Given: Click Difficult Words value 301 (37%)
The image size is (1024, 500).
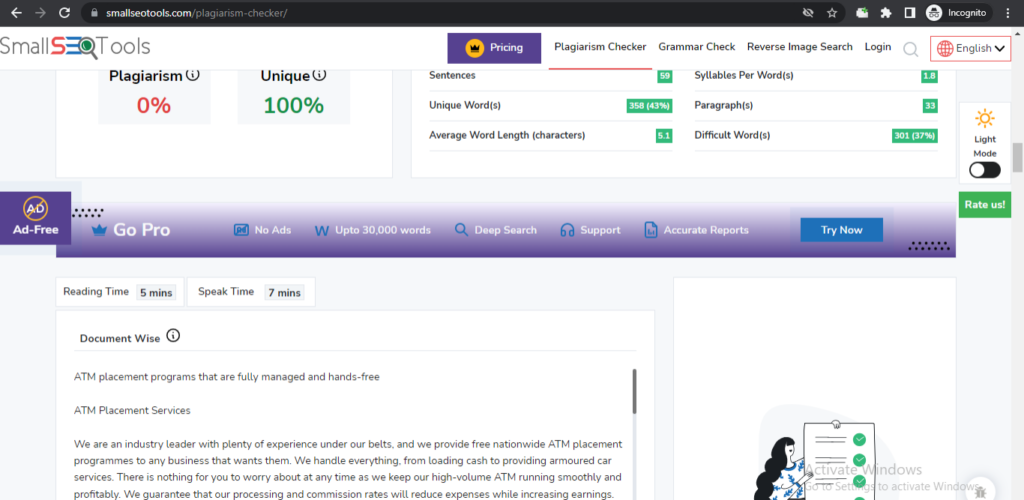Looking at the screenshot, I should (x=915, y=136).
